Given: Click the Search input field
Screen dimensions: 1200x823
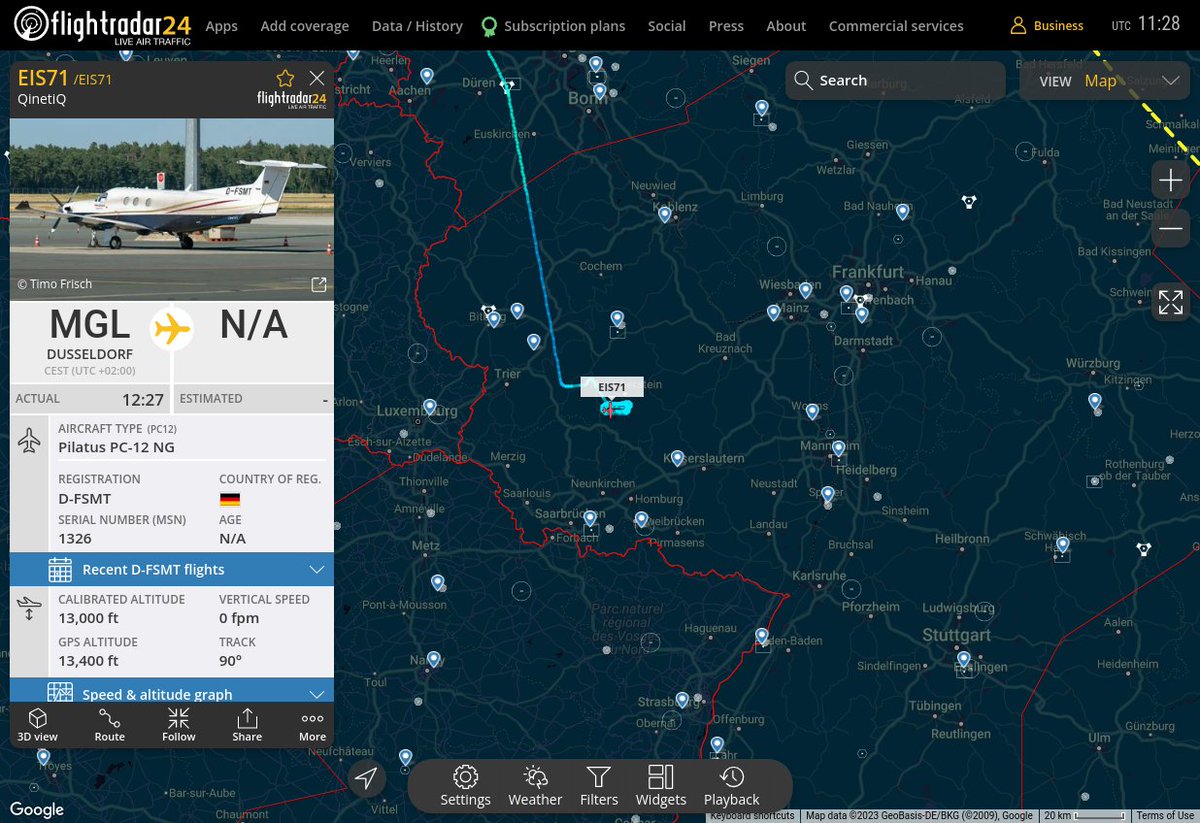Looking at the screenshot, I should coord(895,80).
